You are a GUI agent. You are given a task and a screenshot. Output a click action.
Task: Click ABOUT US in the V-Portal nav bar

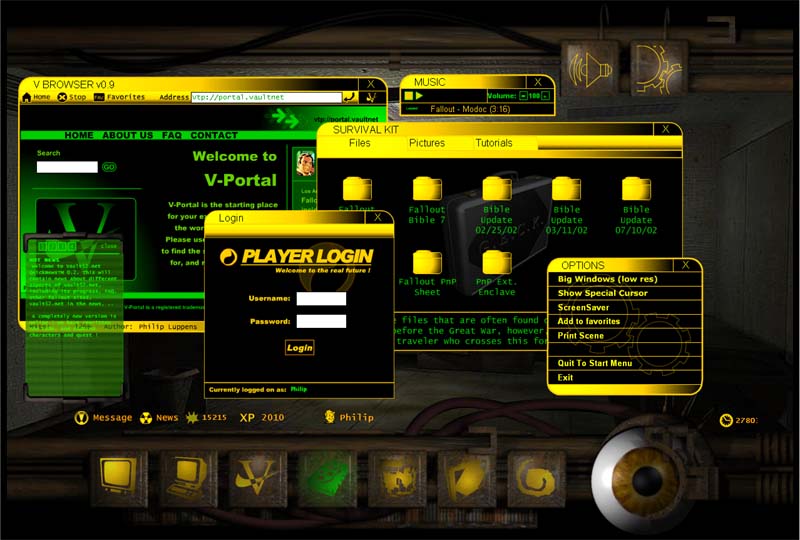pyautogui.click(x=128, y=135)
